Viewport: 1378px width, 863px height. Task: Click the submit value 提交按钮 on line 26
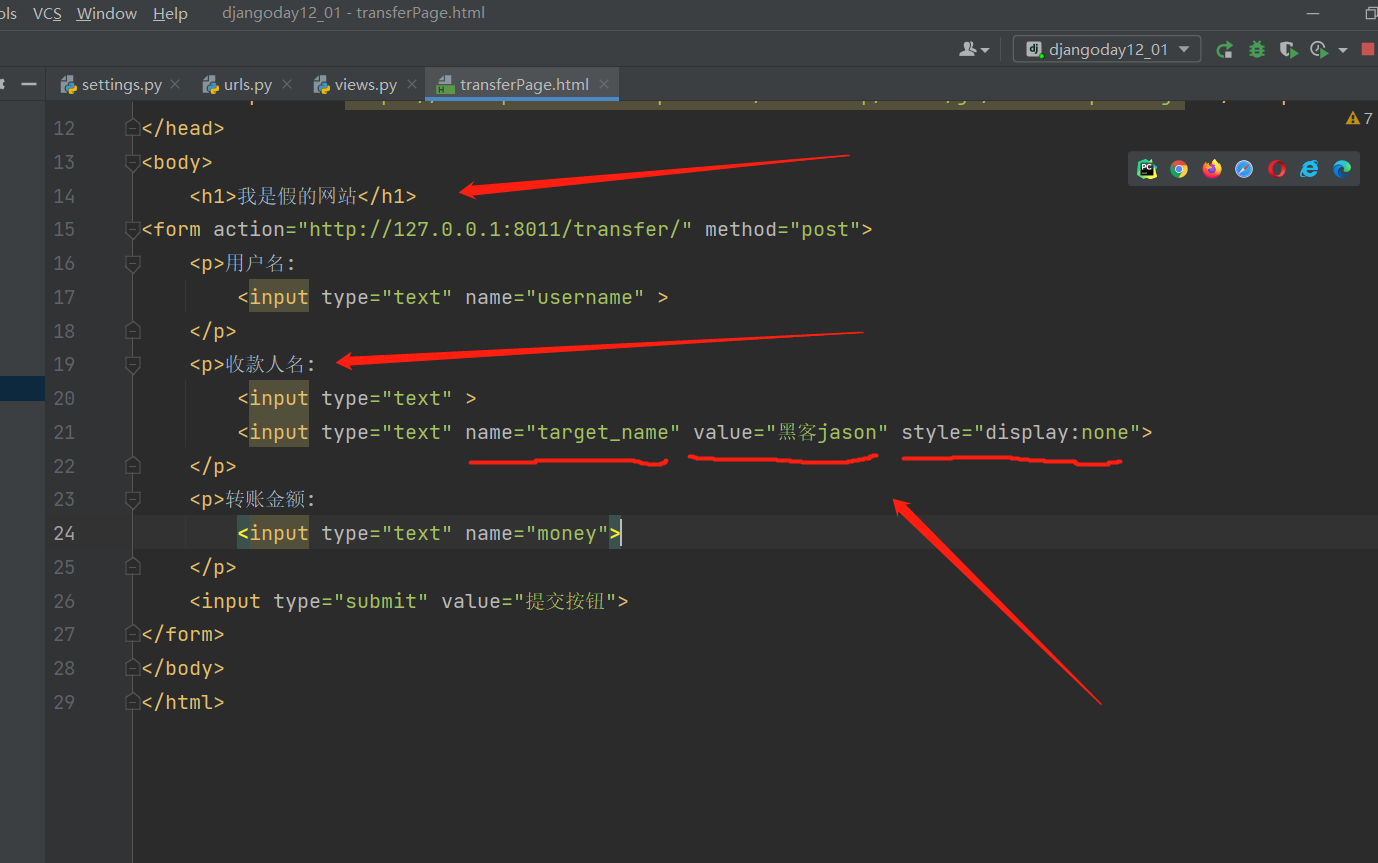(566, 601)
